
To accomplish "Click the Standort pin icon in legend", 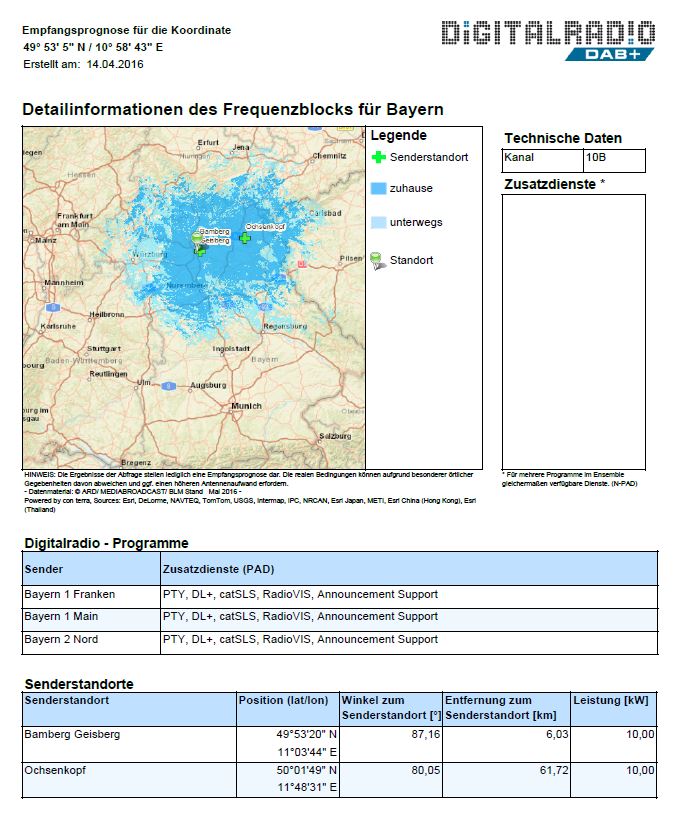I will point(377,260).
